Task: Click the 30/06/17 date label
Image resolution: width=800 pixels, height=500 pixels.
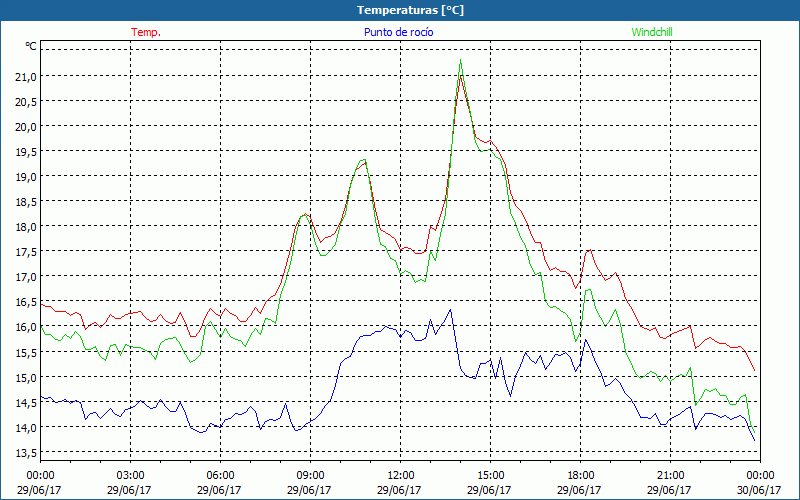Action: (759, 490)
